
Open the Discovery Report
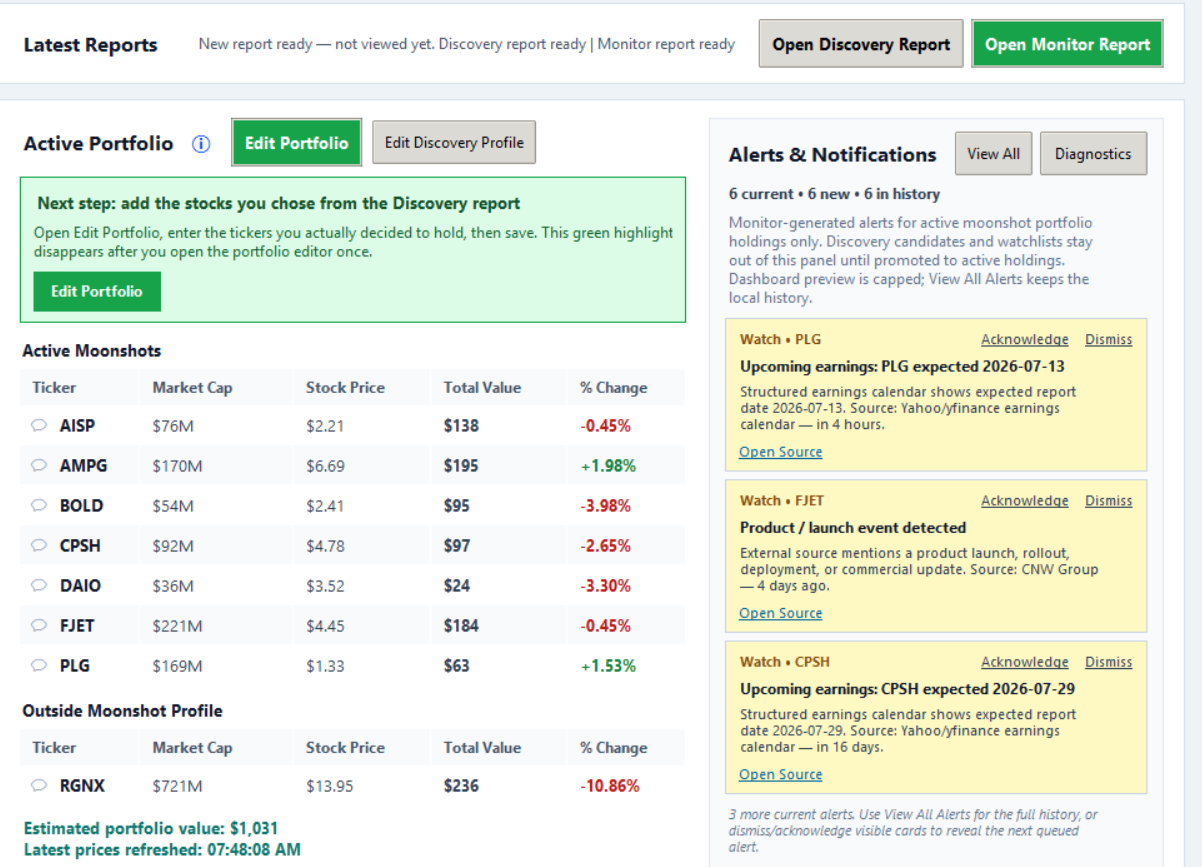tap(861, 44)
